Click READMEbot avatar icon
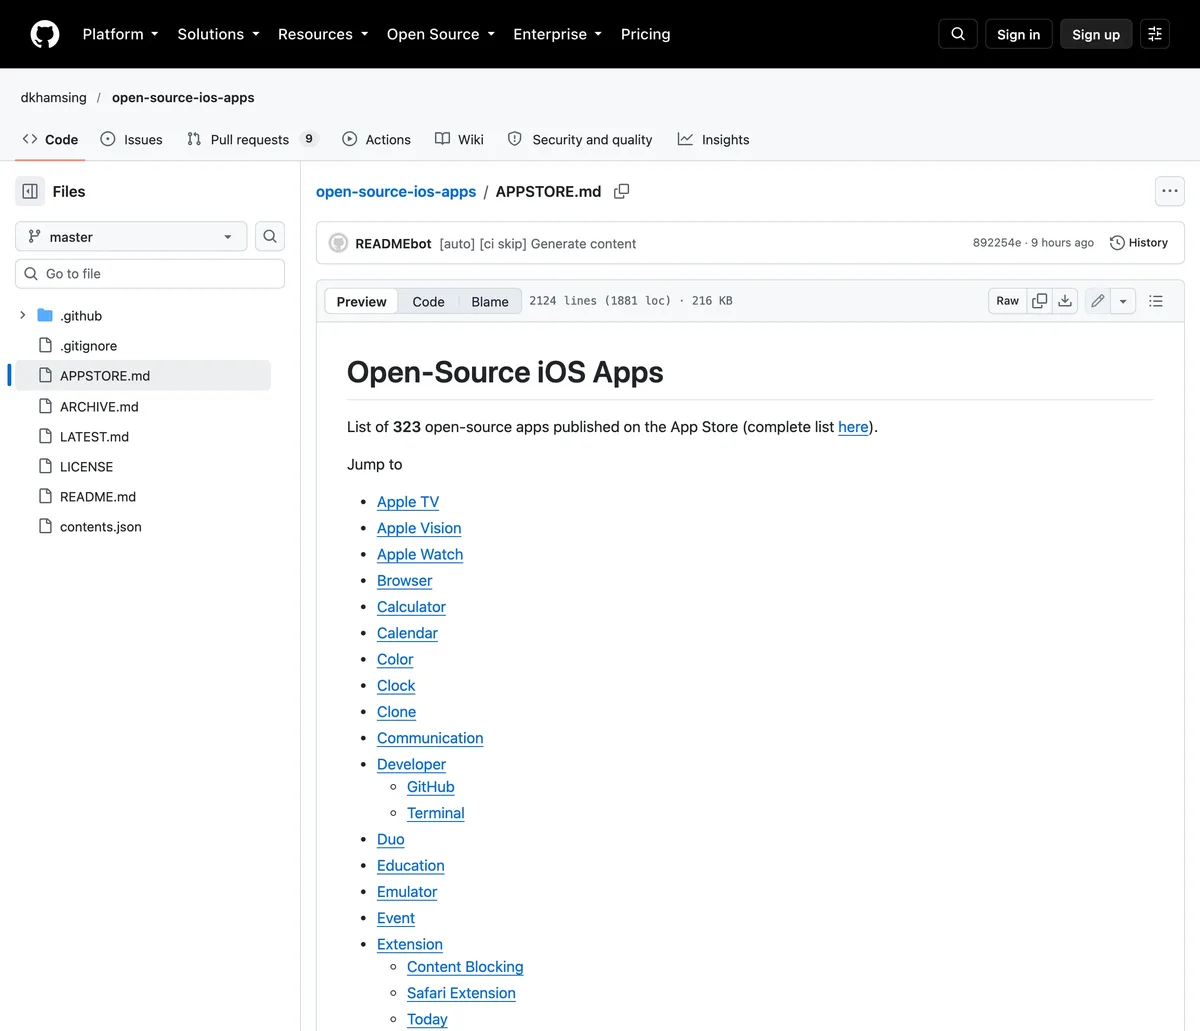 pyautogui.click(x=339, y=243)
